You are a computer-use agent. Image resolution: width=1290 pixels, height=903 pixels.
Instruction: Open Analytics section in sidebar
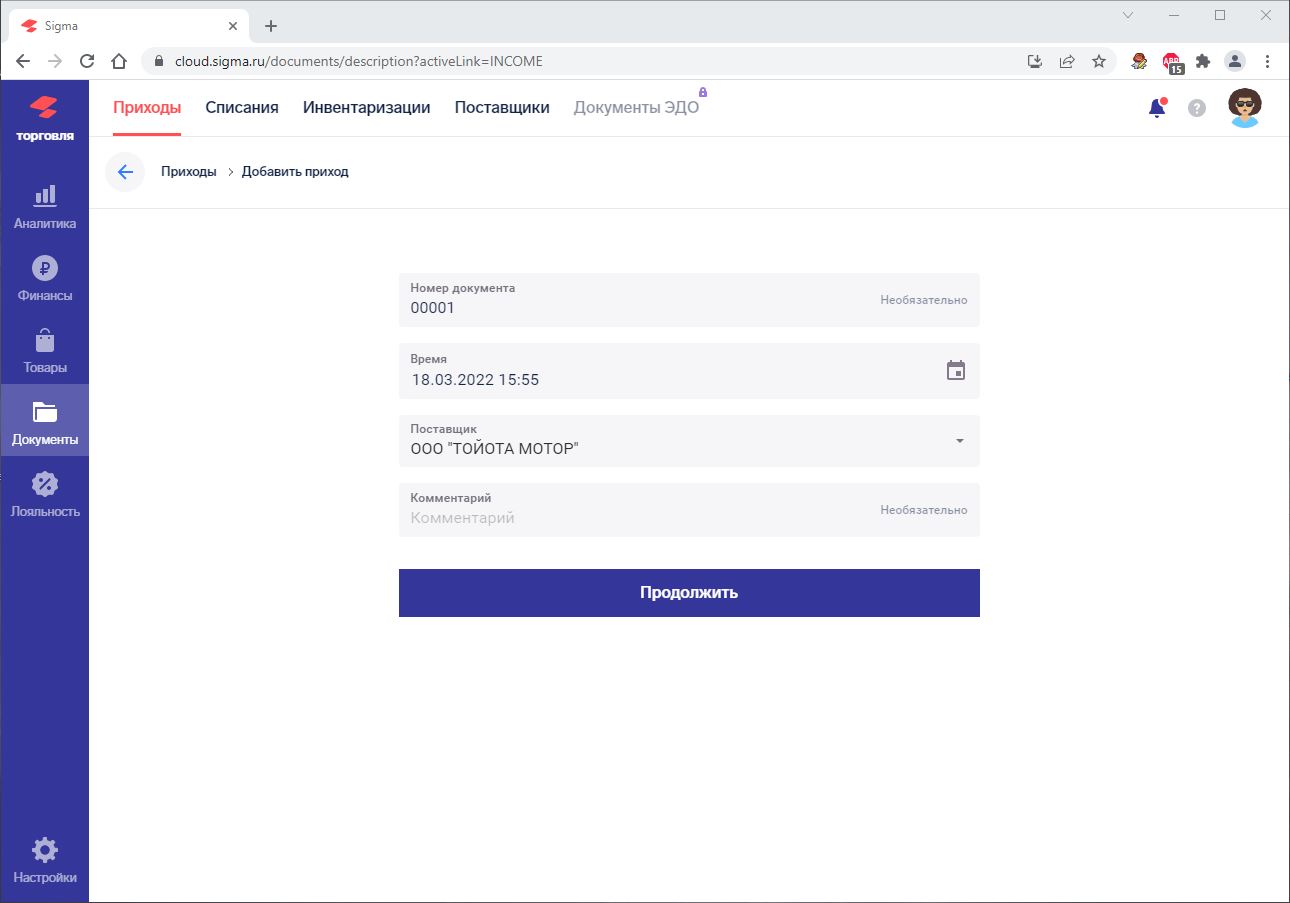pos(45,207)
